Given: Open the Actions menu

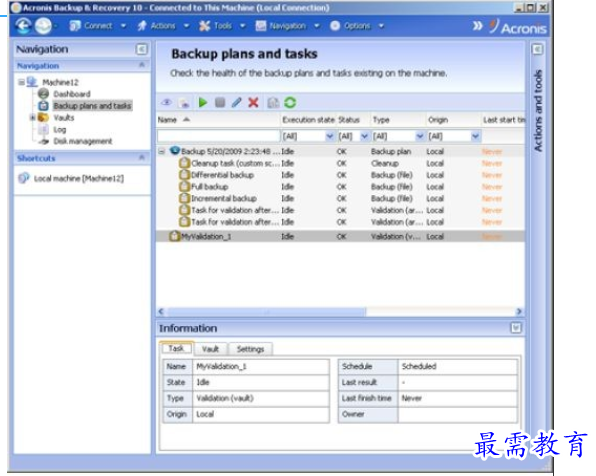Looking at the screenshot, I should 163,26.
